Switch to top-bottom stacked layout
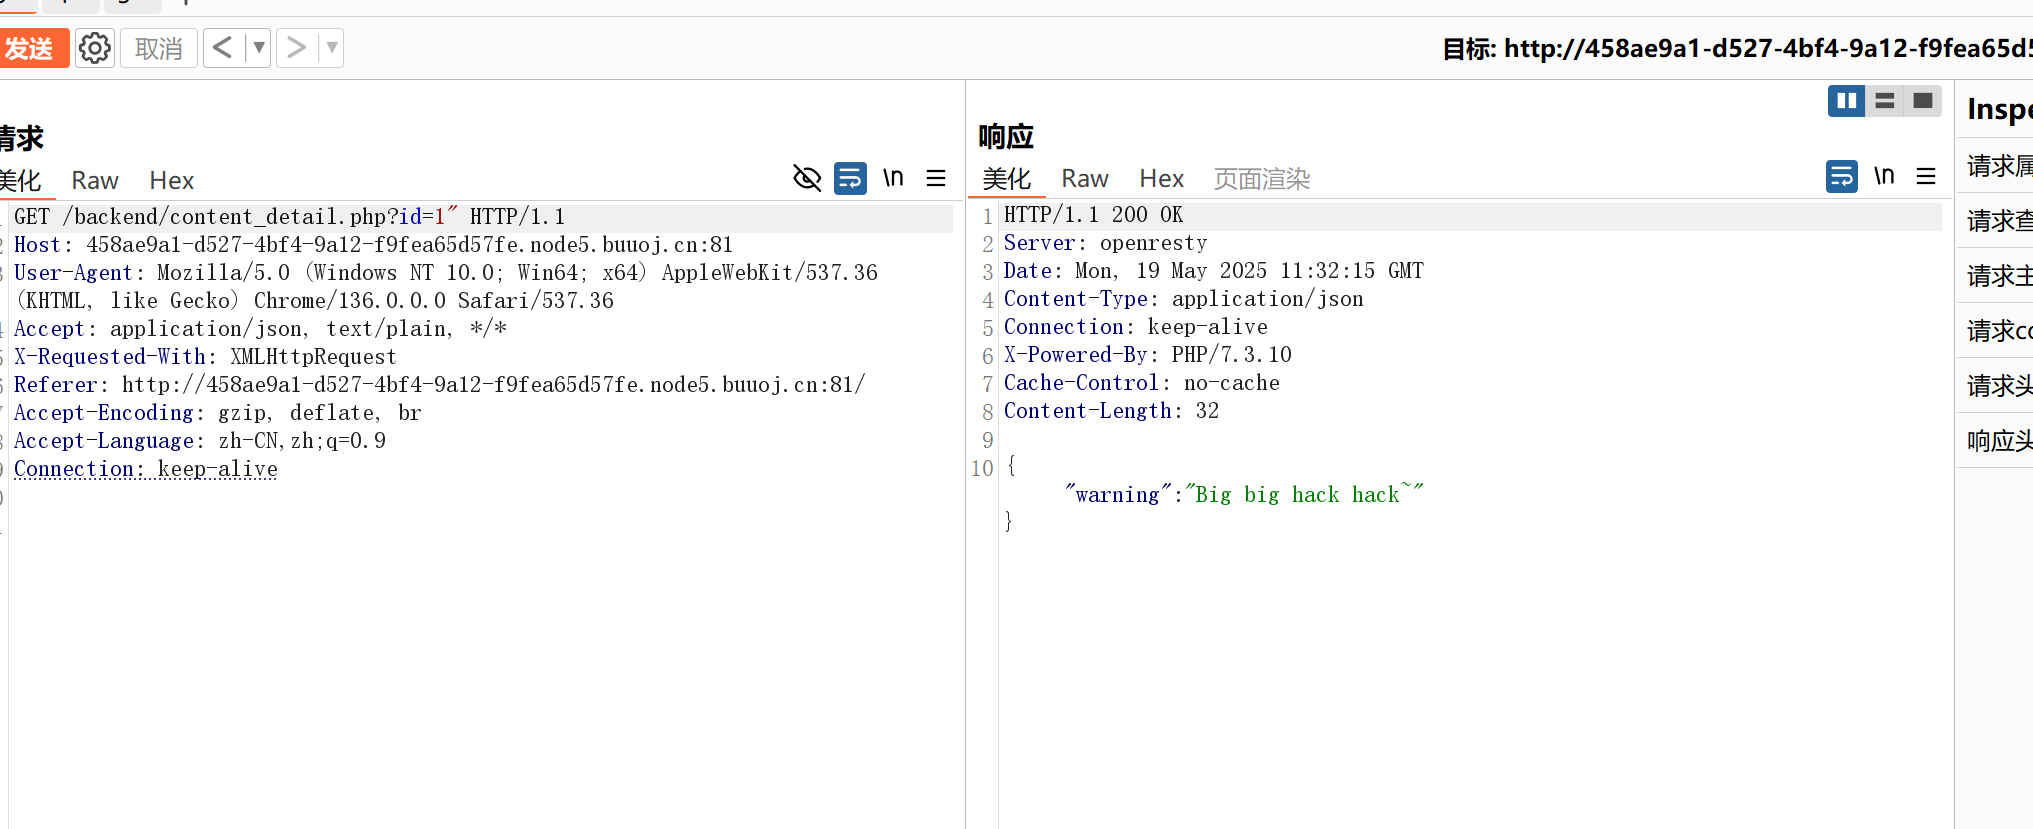This screenshot has width=2033, height=829. 1885,101
